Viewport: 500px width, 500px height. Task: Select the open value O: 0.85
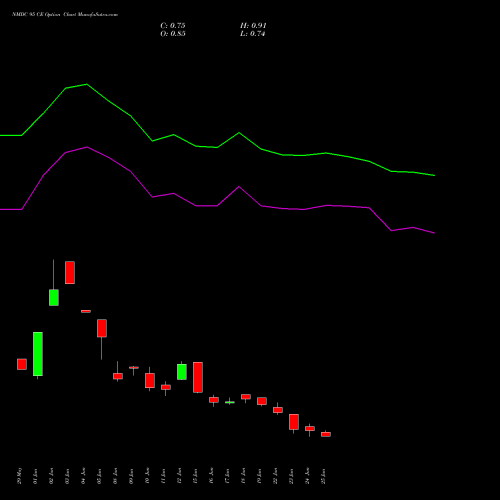pos(173,34)
